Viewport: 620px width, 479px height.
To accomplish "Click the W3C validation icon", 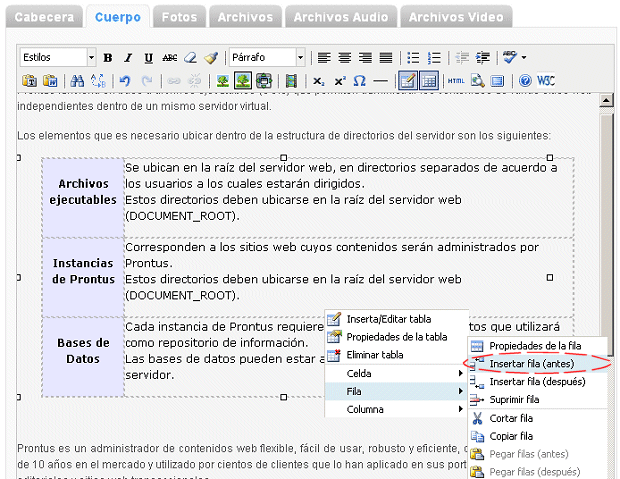I will pyautogui.click(x=546, y=81).
